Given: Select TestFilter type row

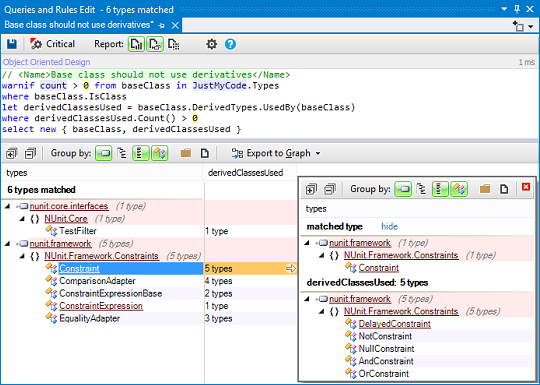Looking at the screenshot, I should [77, 231].
